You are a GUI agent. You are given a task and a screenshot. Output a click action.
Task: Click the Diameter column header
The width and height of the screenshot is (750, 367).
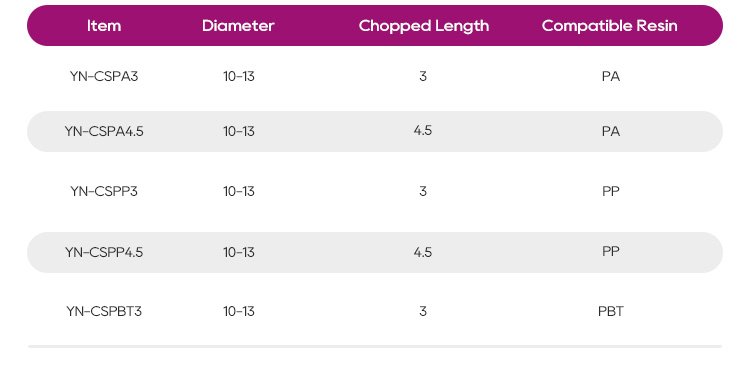click(238, 26)
